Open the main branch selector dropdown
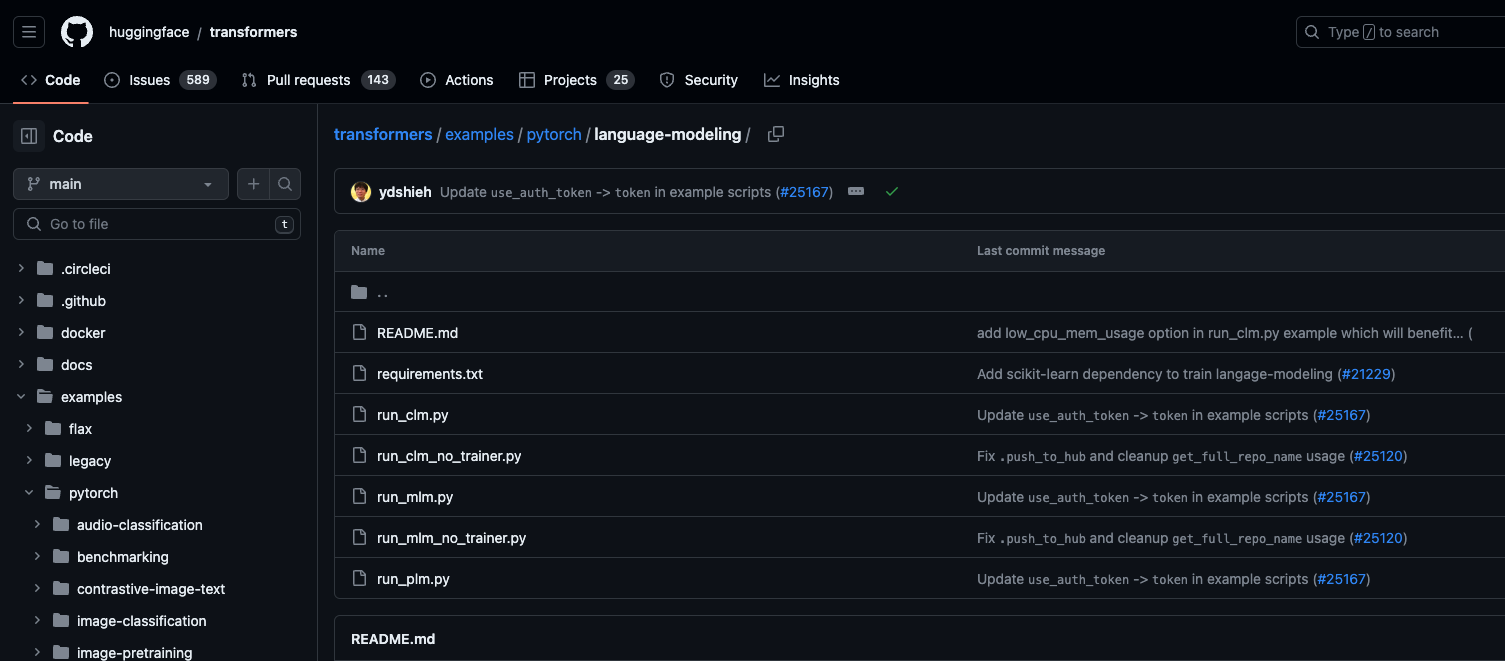 121,184
